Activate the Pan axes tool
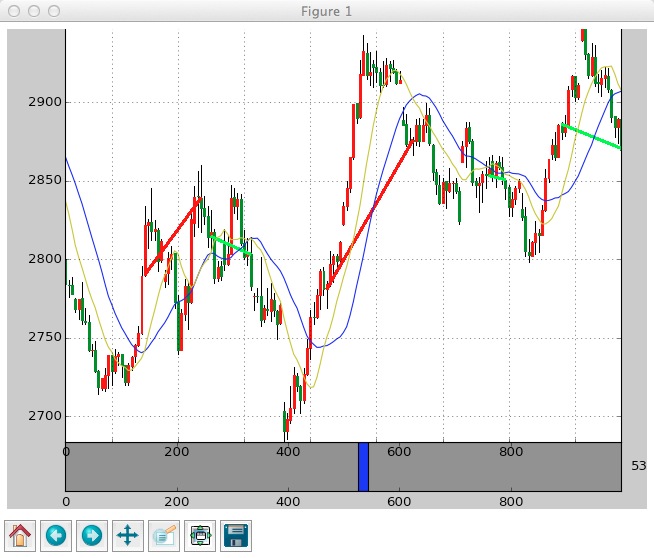Viewport: 654px width, 558px height. 128,535
